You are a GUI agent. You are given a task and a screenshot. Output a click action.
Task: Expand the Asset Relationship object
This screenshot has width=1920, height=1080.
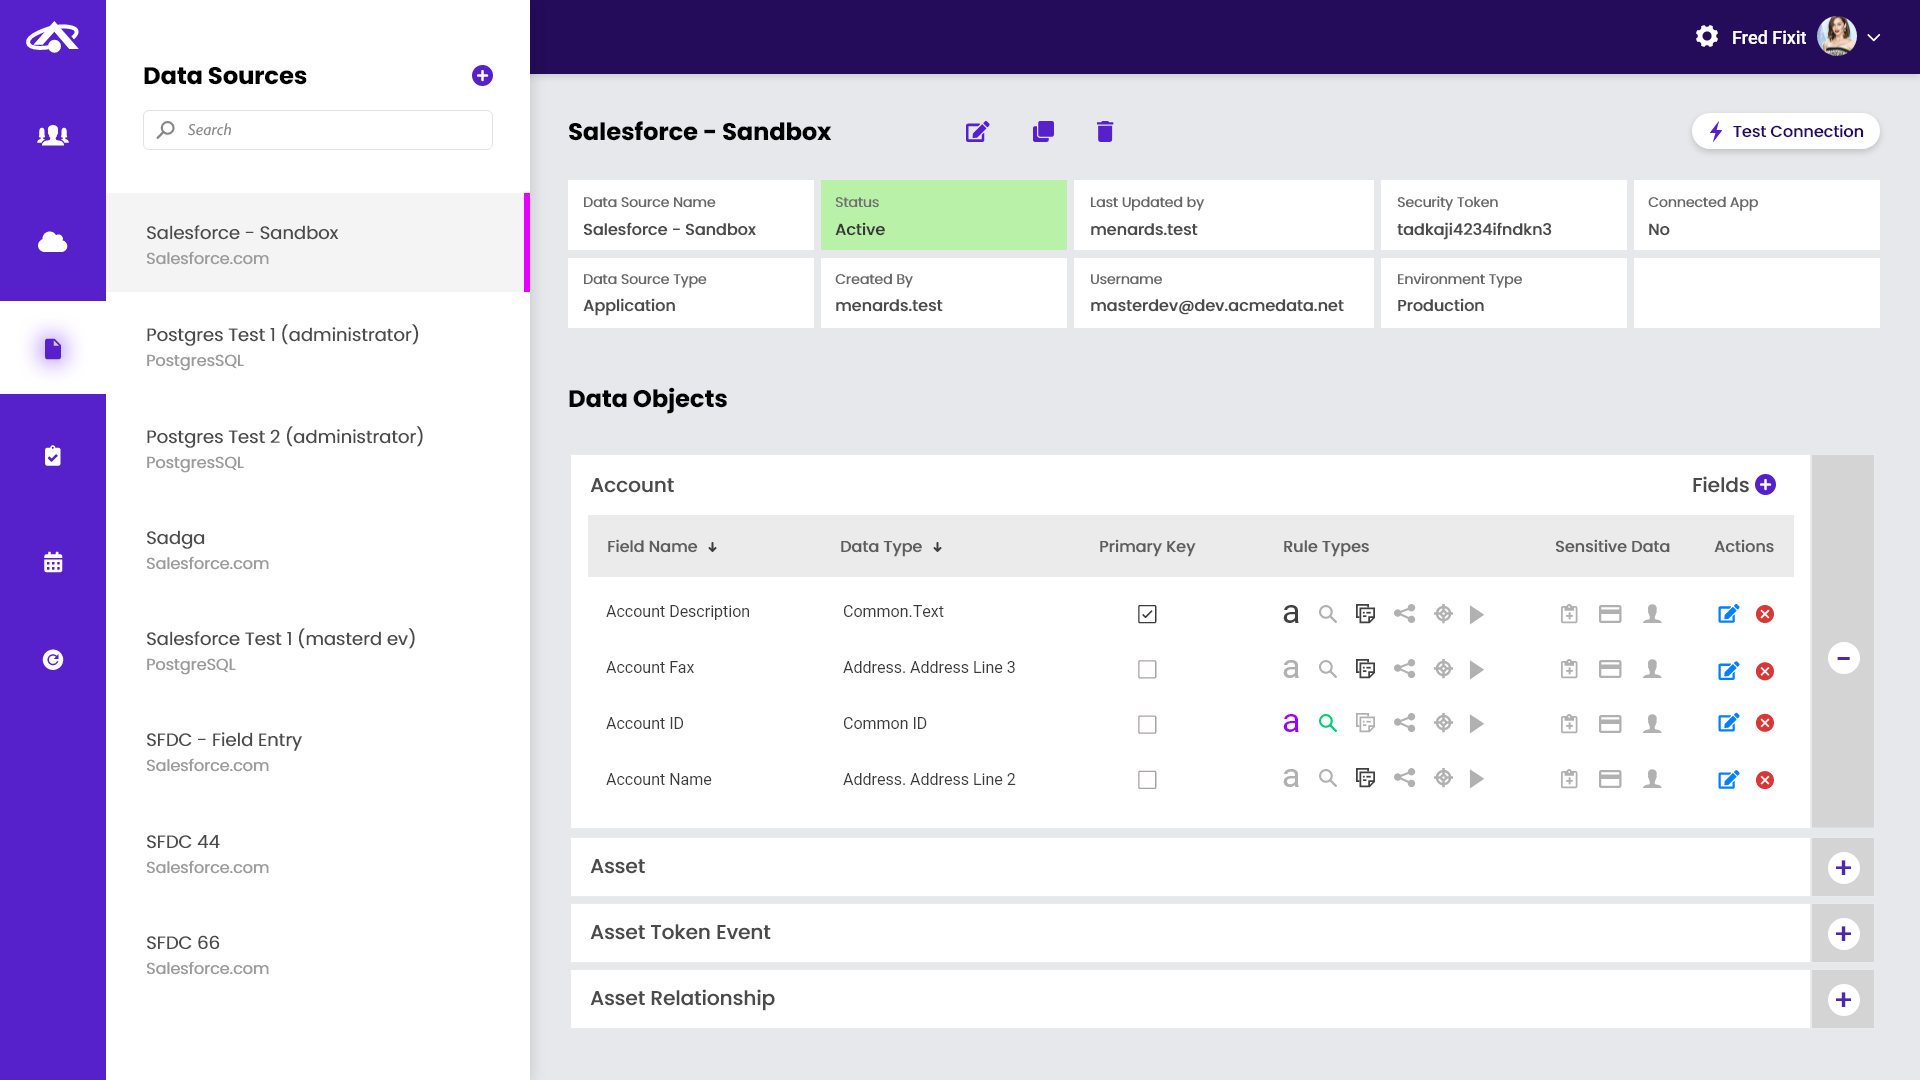[1843, 999]
